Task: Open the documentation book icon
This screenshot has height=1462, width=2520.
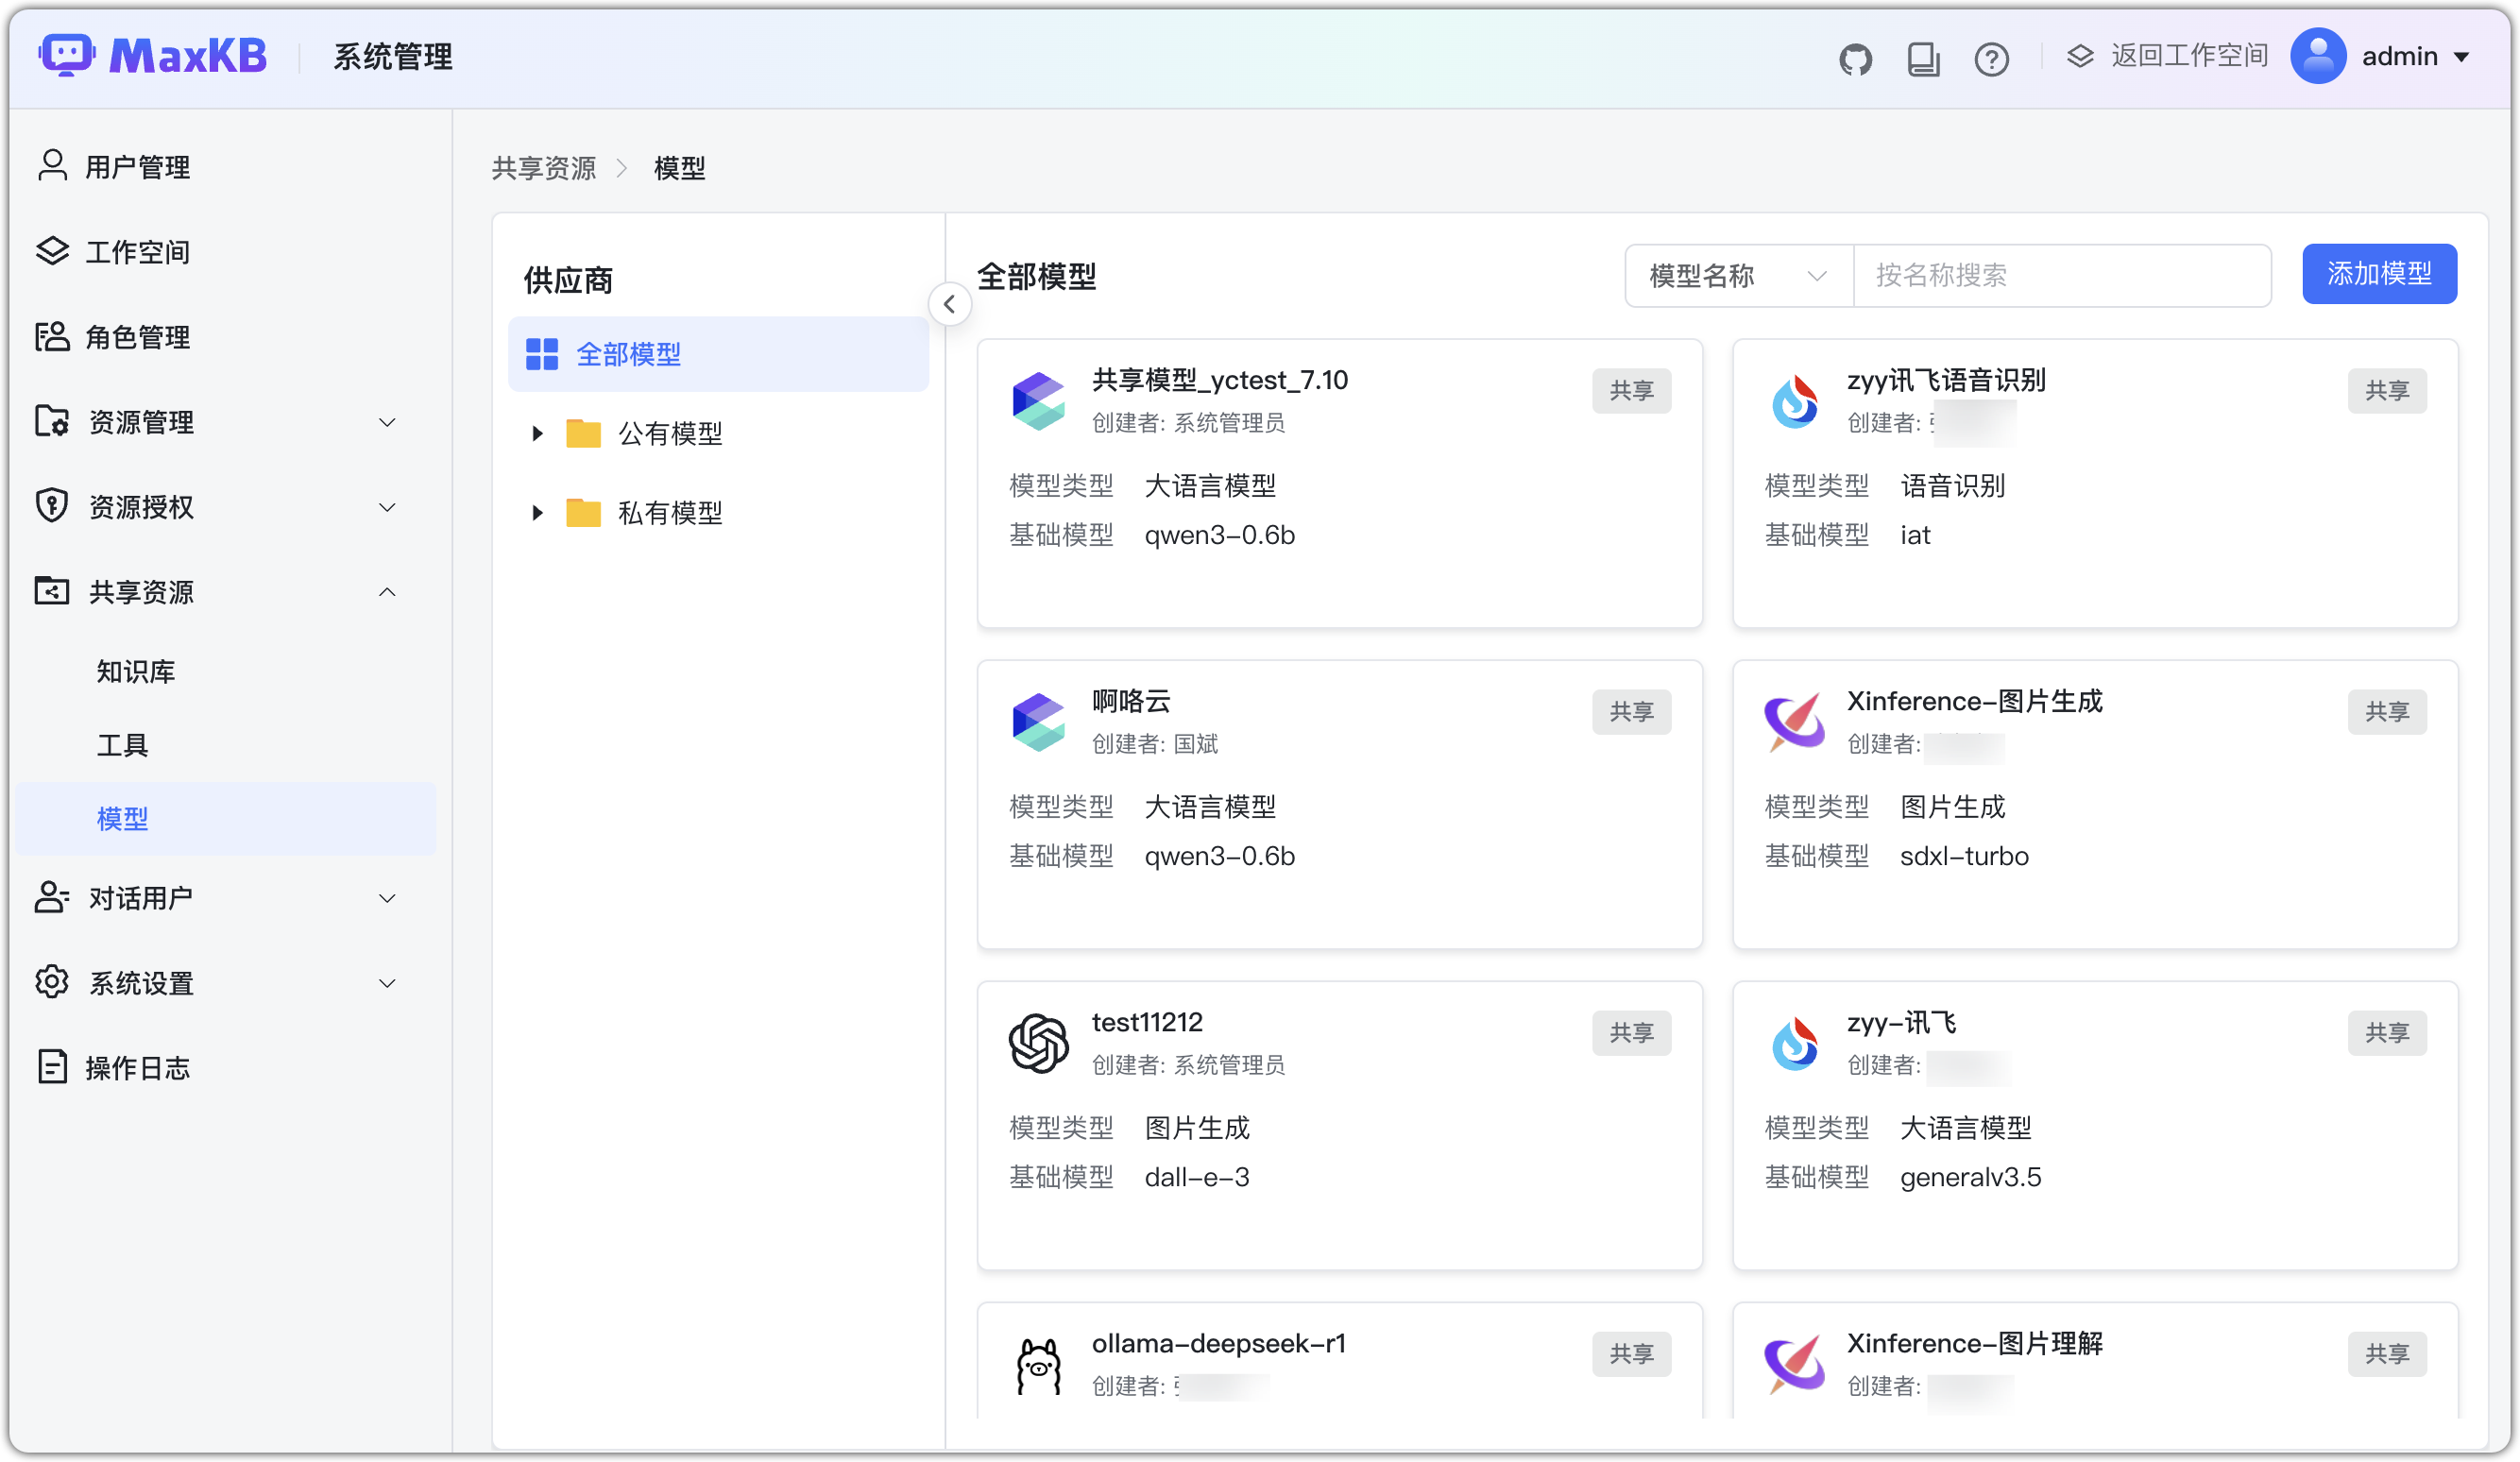Action: [1922, 59]
